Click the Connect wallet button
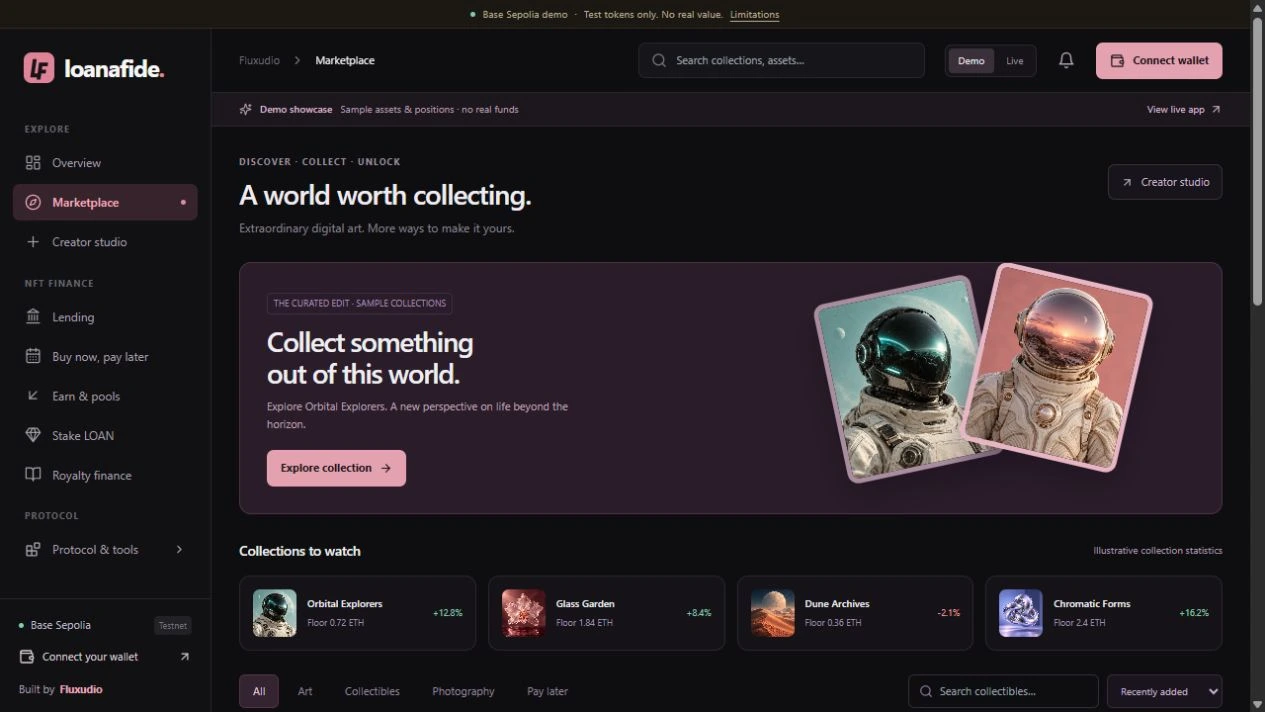Image resolution: width=1265 pixels, height=712 pixels. coord(1159,61)
